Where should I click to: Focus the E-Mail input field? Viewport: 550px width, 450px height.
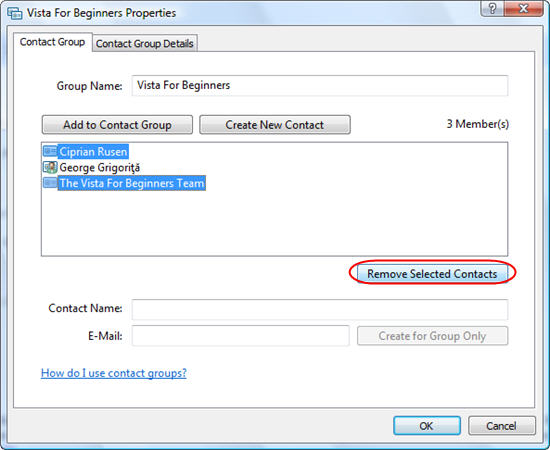tap(241, 336)
